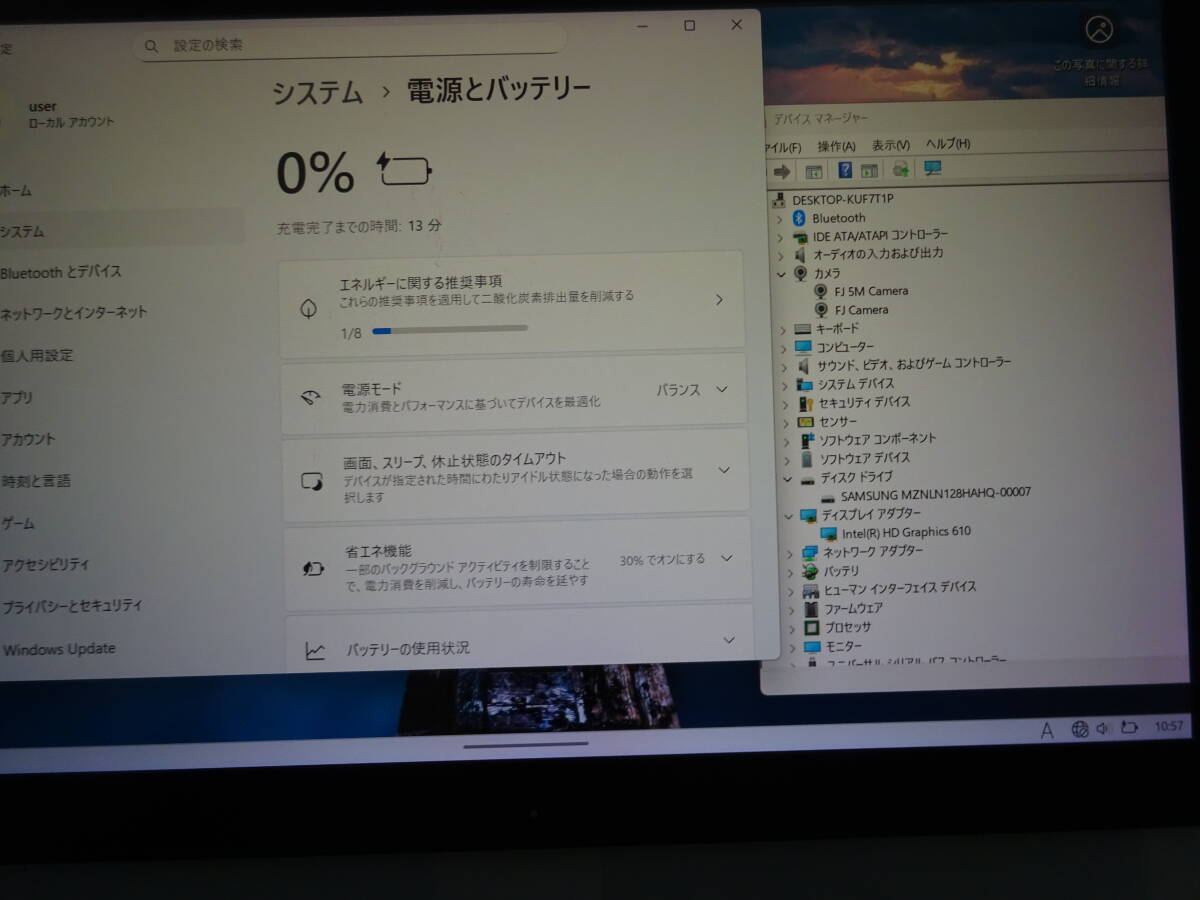The width and height of the screenshot is (1200, 900).
Task: Collapse the ディスプレイ アダプター node
Action: pos(789,517)
